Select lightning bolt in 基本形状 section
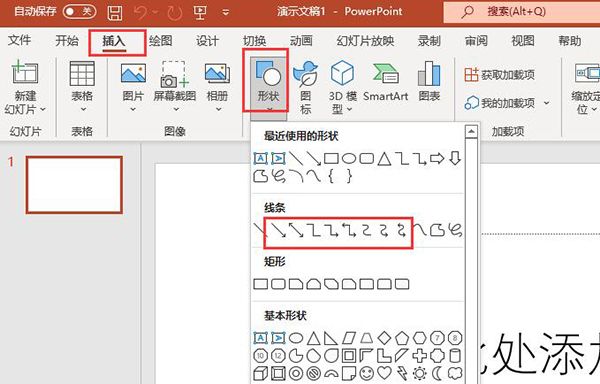 [402, 373]
